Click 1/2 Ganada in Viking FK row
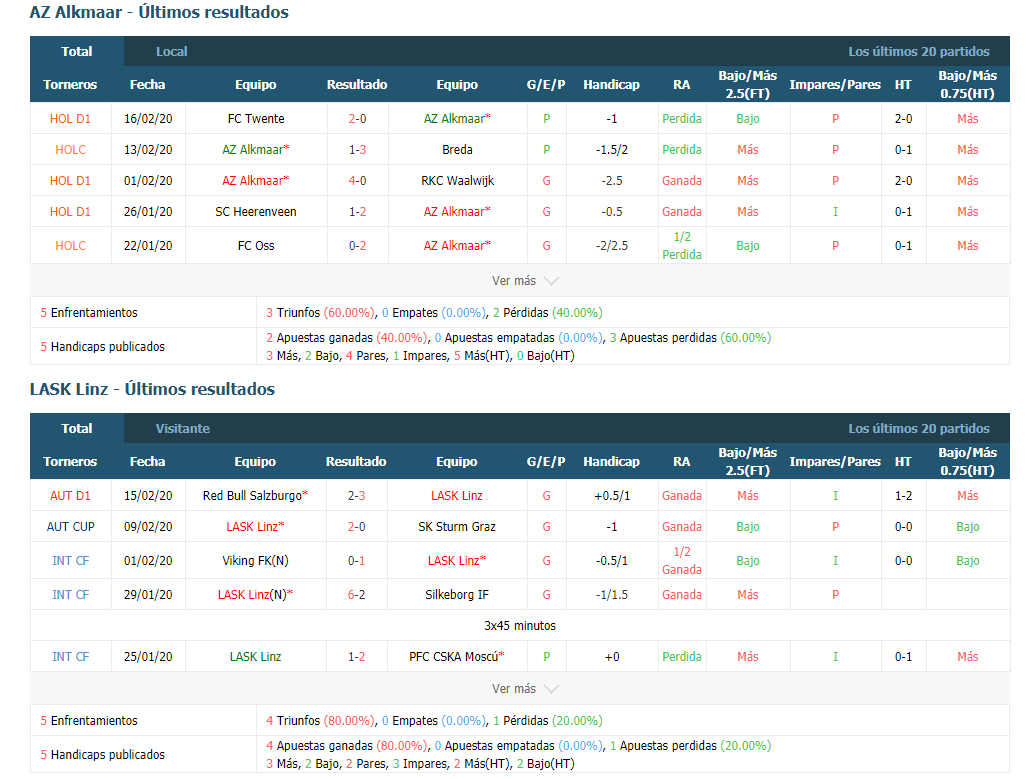This screenshot has height=779, width=1031. click(x=682, y=560)
